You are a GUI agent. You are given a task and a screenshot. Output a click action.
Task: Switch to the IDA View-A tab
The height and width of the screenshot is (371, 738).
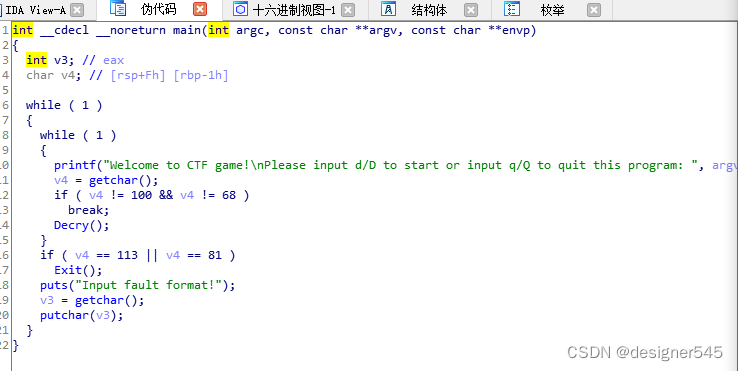click(36, 10)
